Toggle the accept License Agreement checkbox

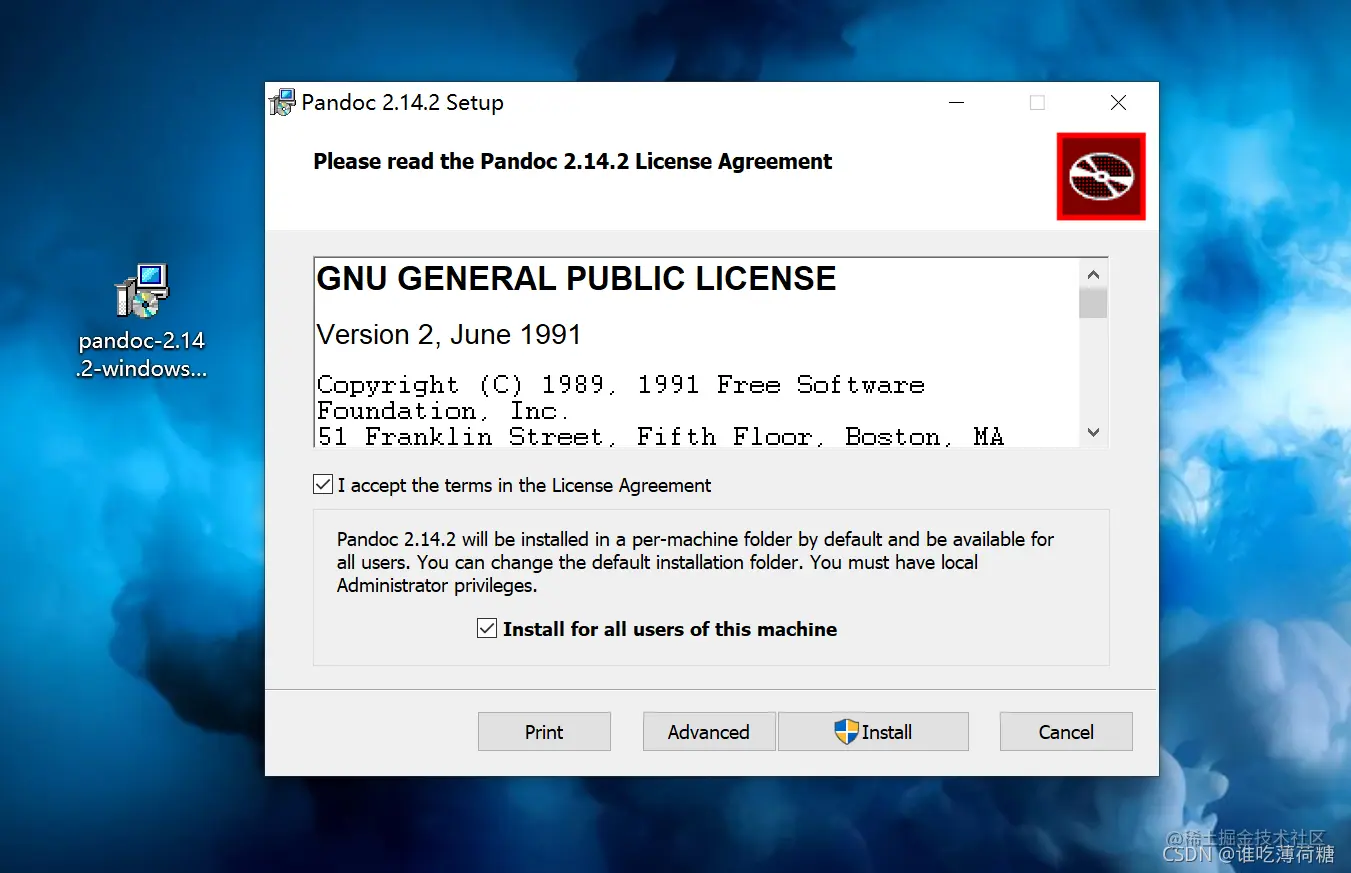323,485
